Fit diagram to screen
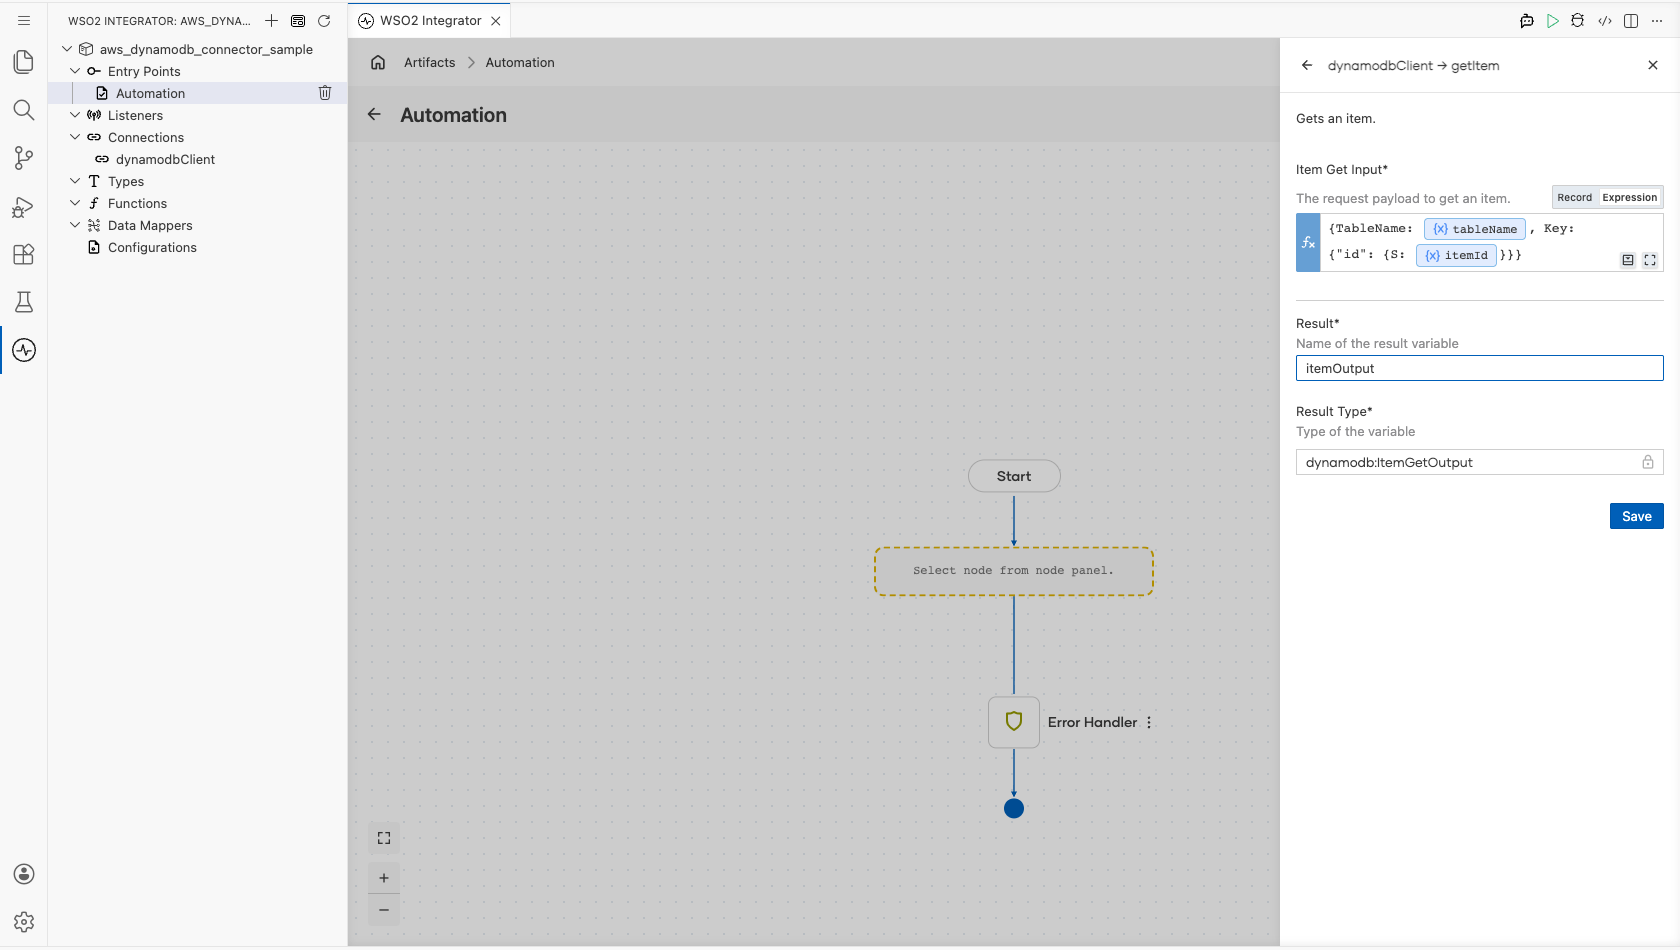The image size is (1680, 950). [x=384, y=838]
